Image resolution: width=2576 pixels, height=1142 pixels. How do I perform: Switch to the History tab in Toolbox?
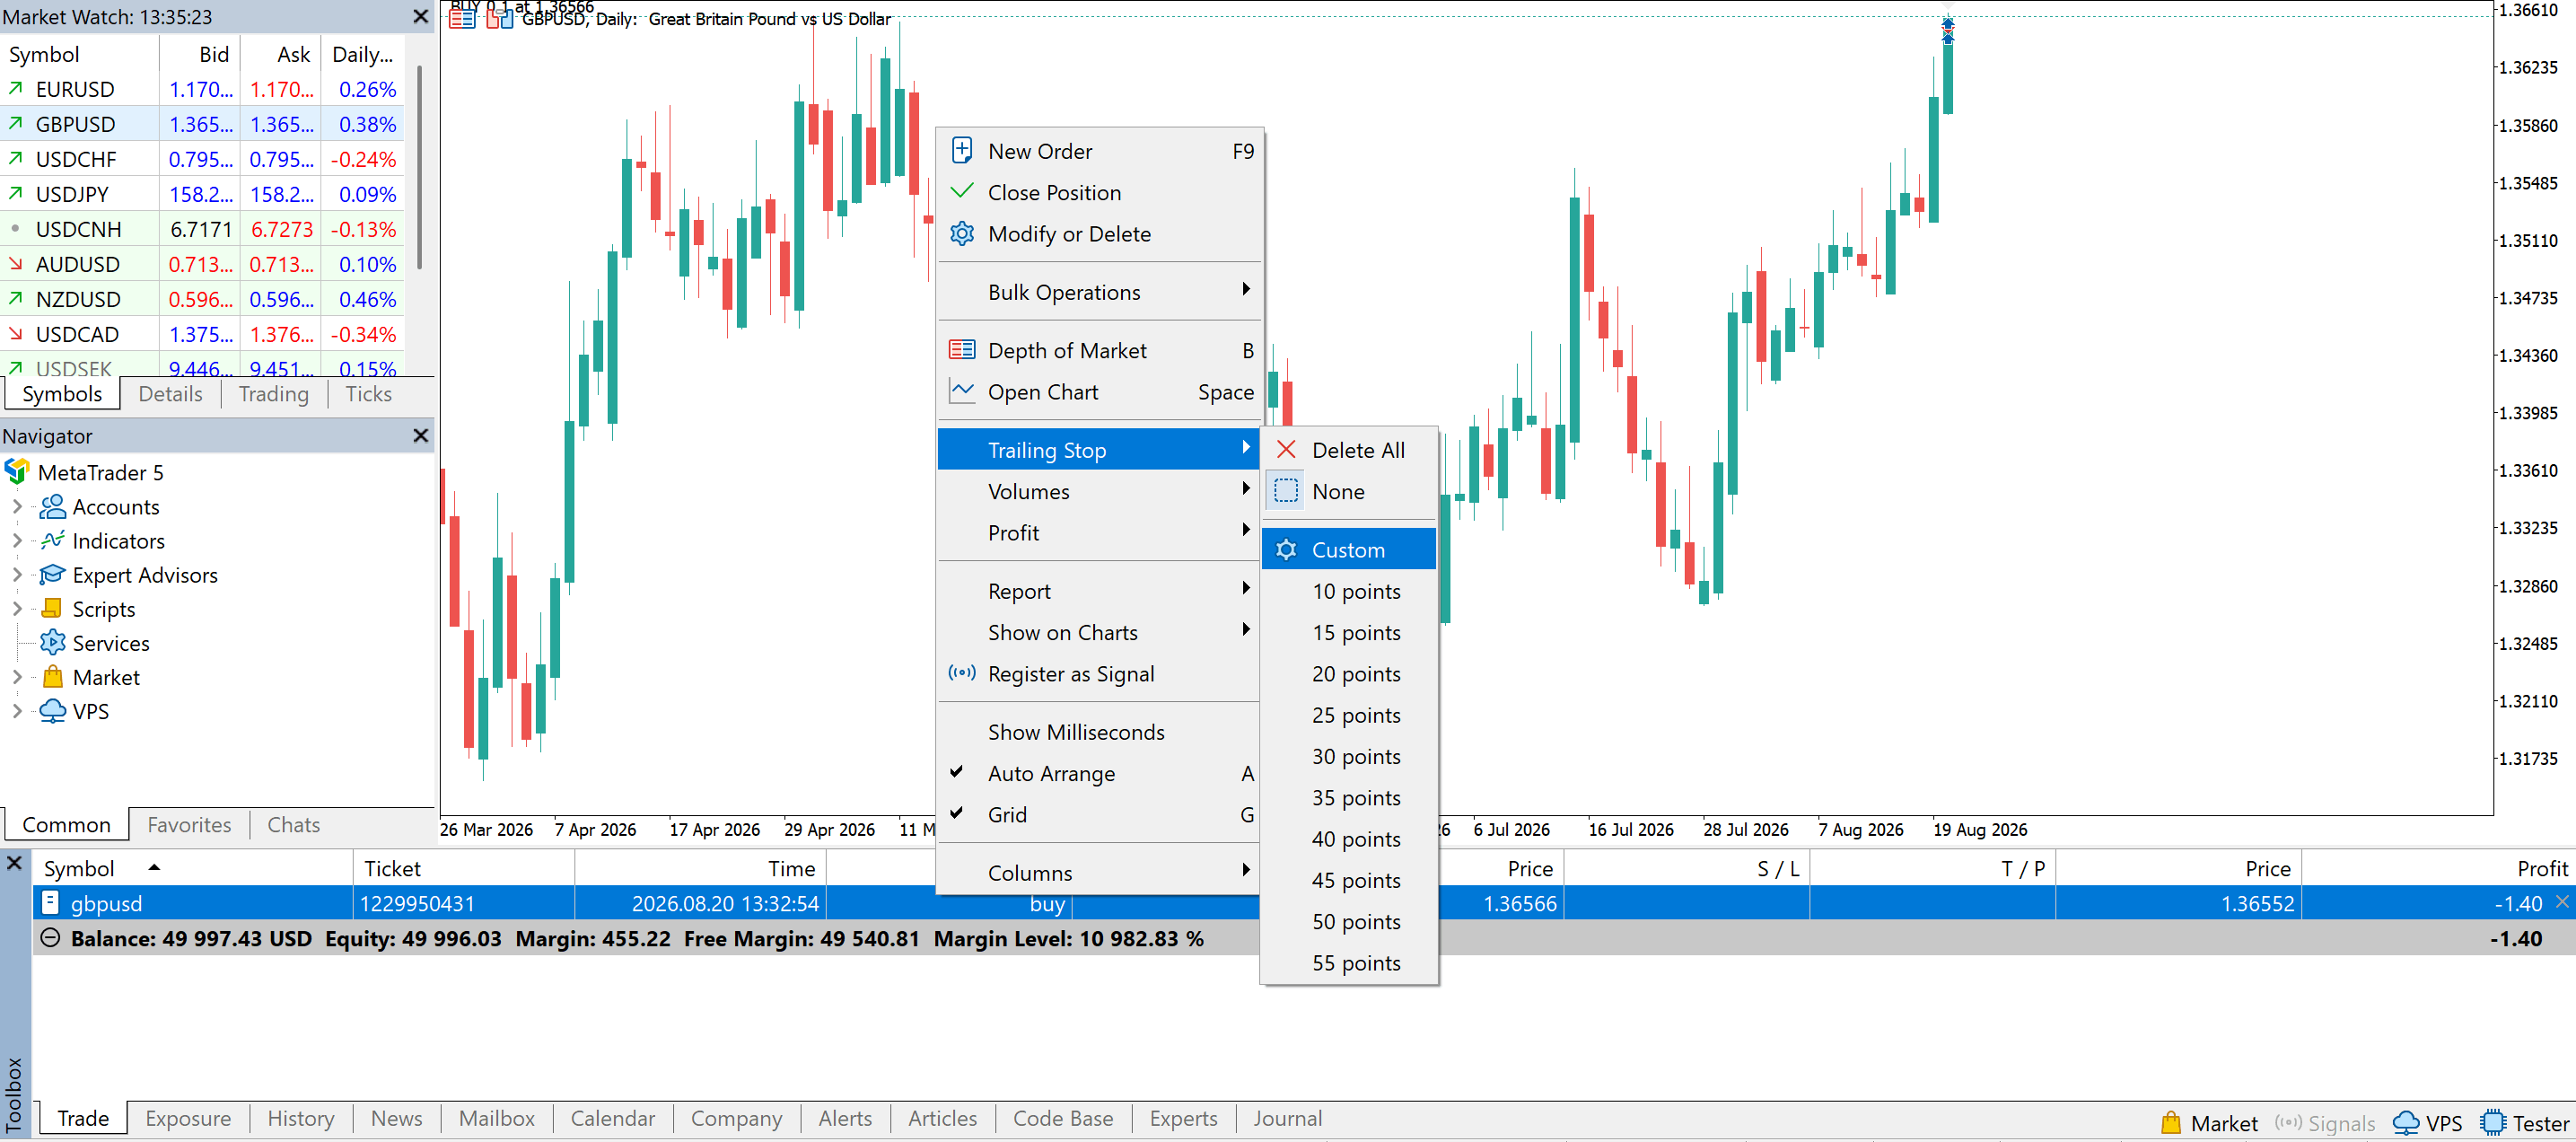coord(300,1118)
